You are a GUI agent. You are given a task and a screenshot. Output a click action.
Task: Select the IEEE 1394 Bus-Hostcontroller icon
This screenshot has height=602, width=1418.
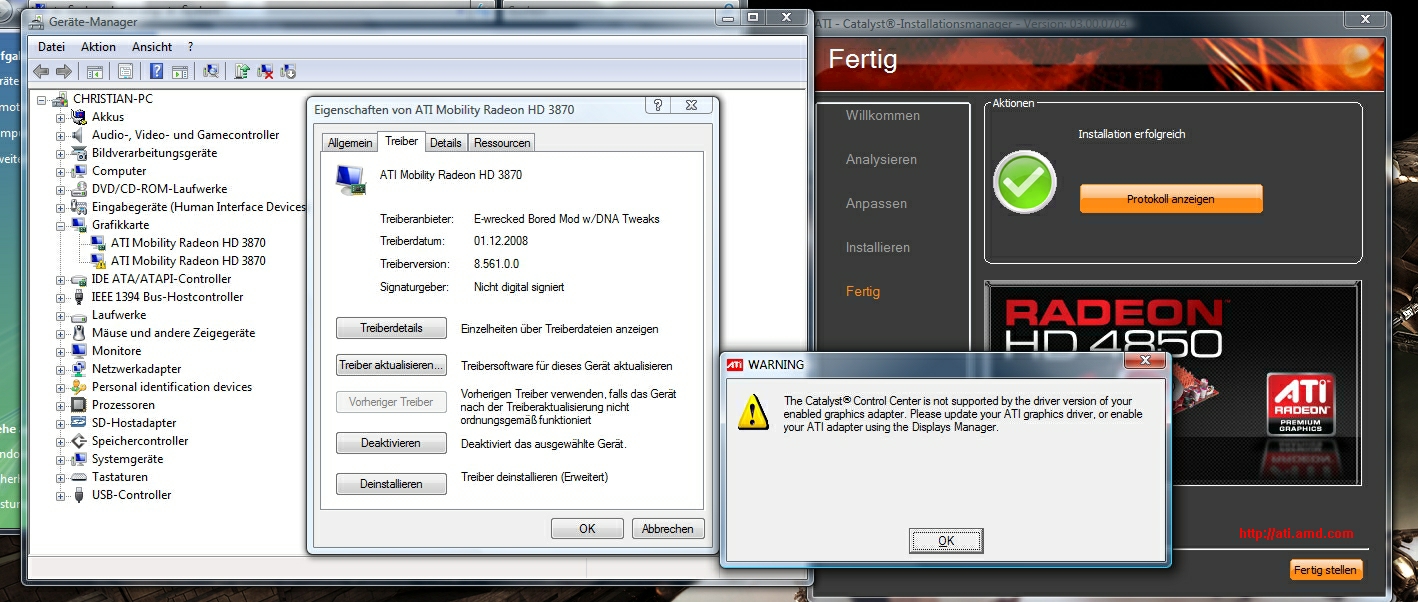click(x=79, y=297)
